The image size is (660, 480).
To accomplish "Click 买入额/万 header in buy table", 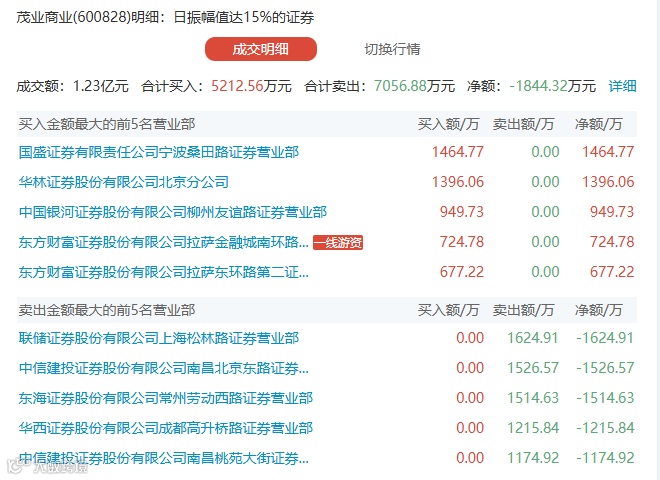I will click(448, 124).
